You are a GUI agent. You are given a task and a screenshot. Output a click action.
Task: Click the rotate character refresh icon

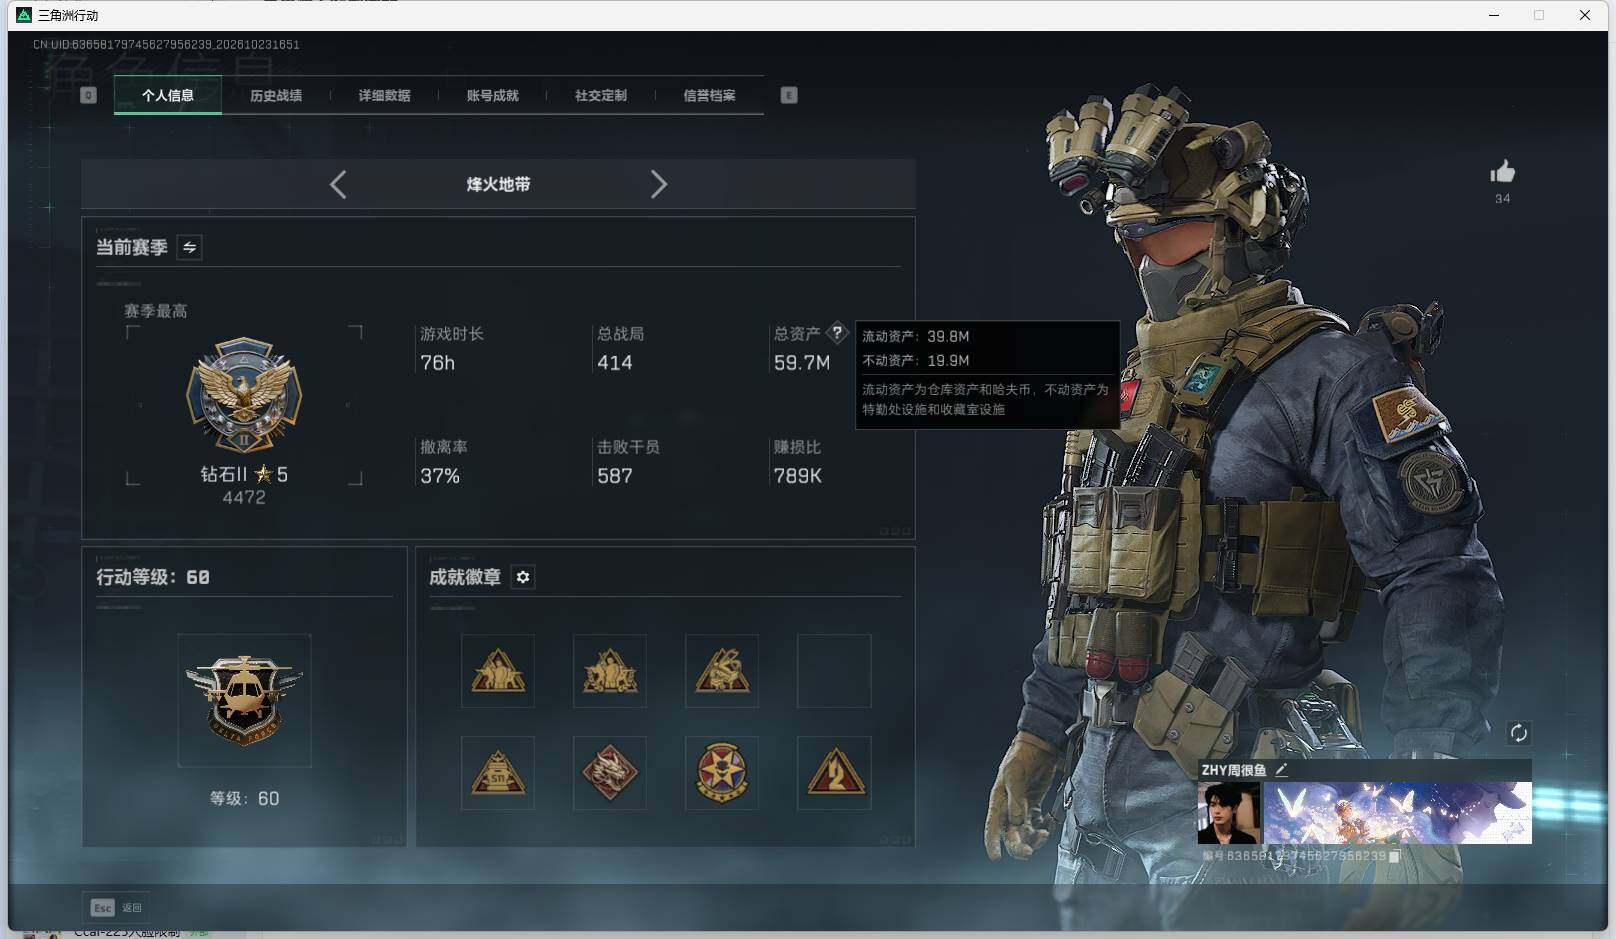point(1518,733)
